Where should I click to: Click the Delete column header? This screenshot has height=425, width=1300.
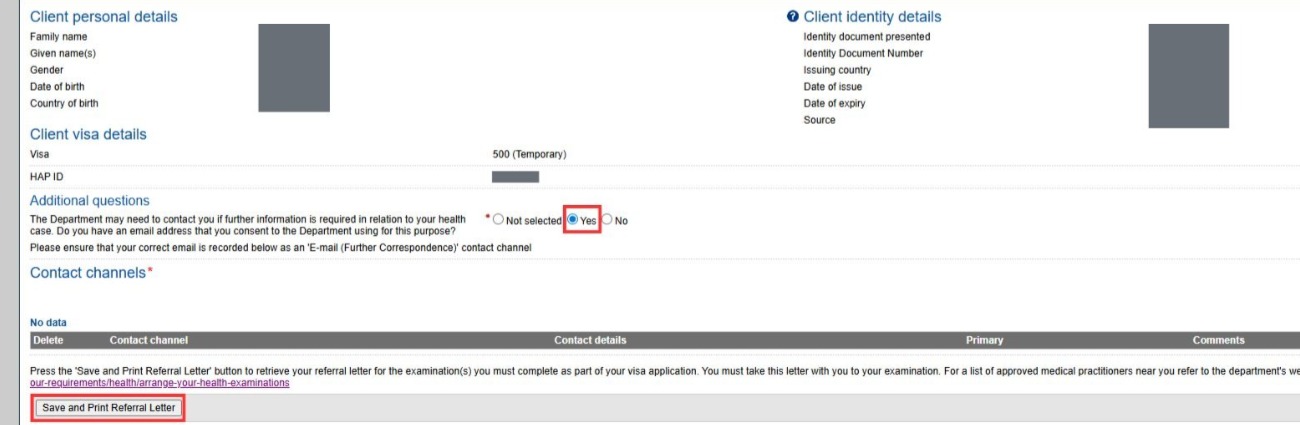coord(48,340)
